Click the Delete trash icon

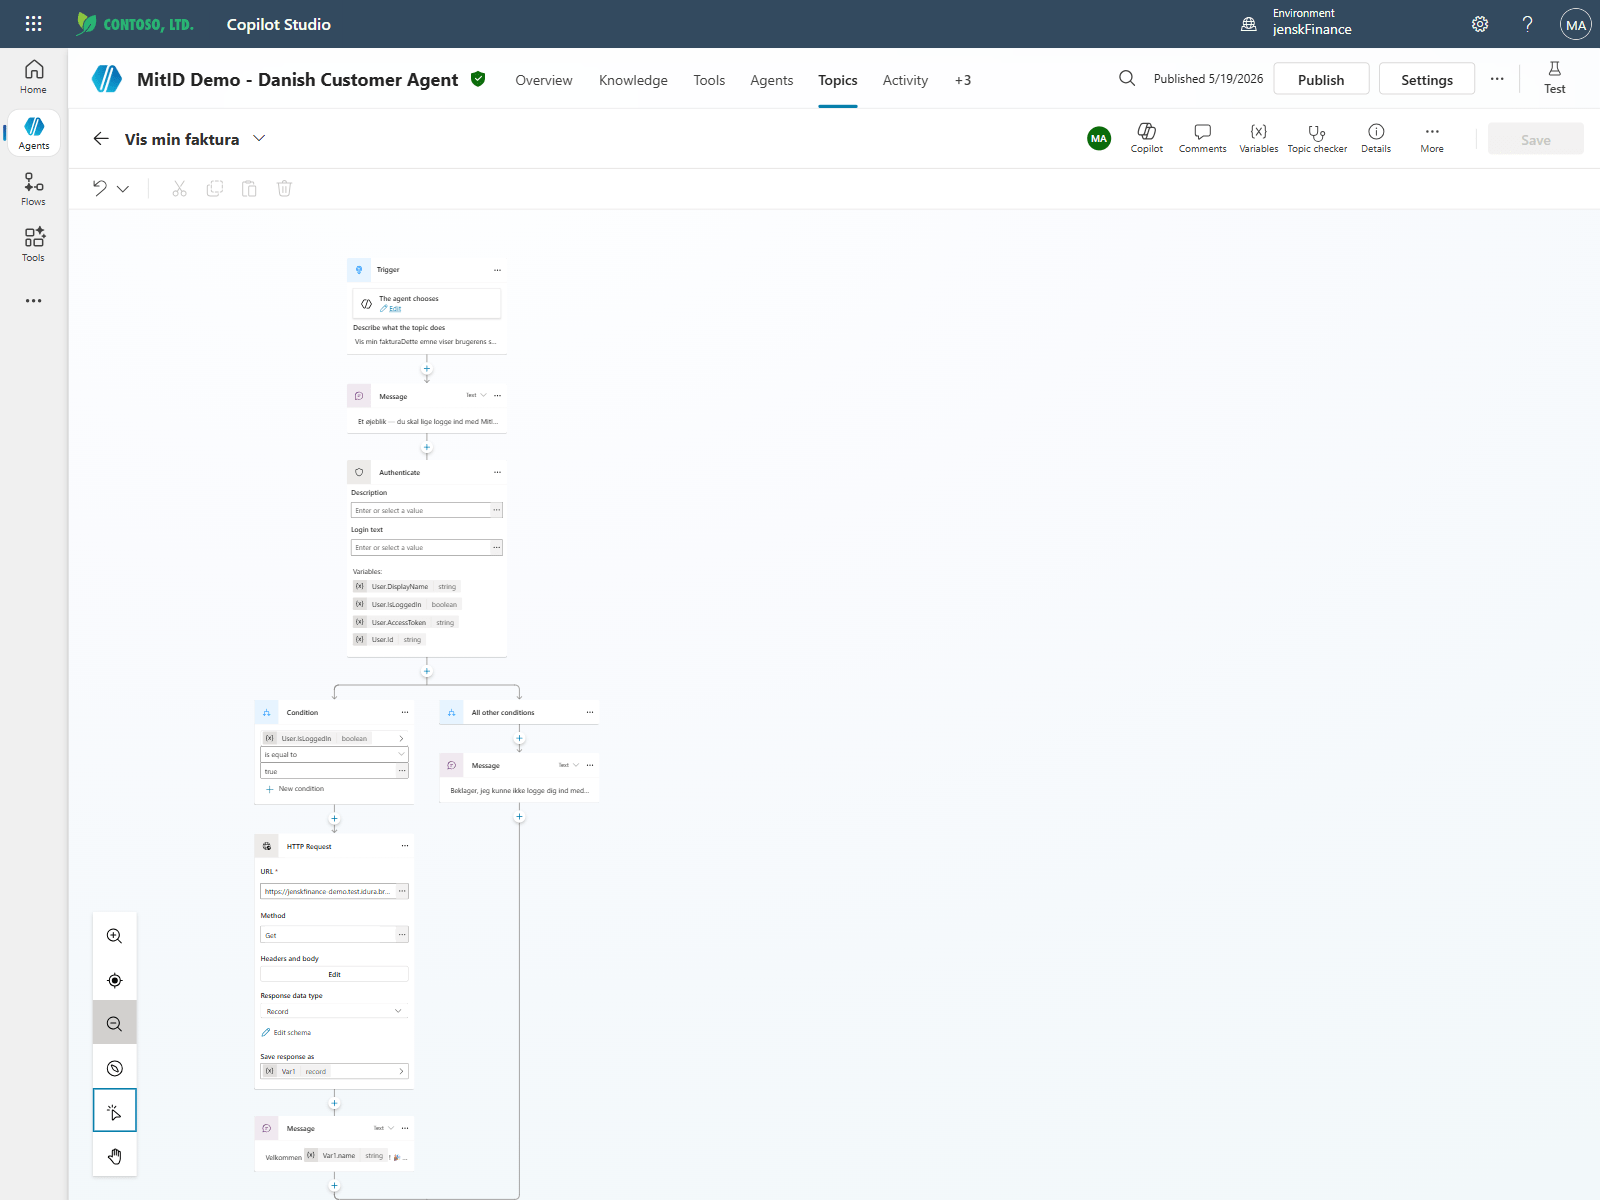(x=284, y=188)
